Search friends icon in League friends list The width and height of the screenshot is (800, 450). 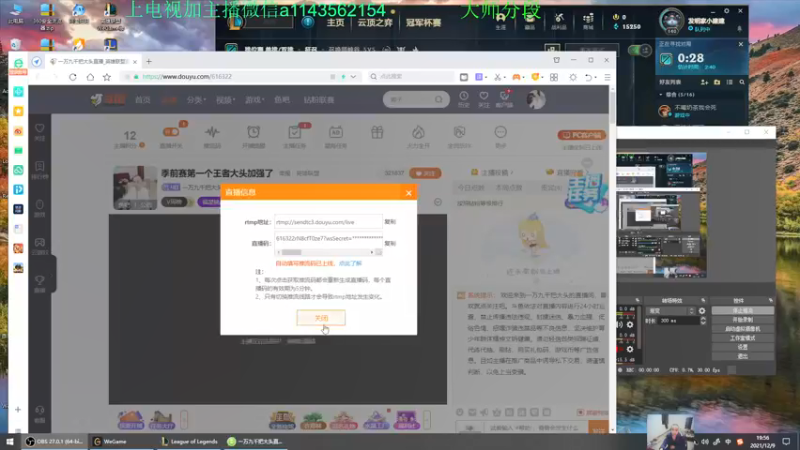[742, 82]
